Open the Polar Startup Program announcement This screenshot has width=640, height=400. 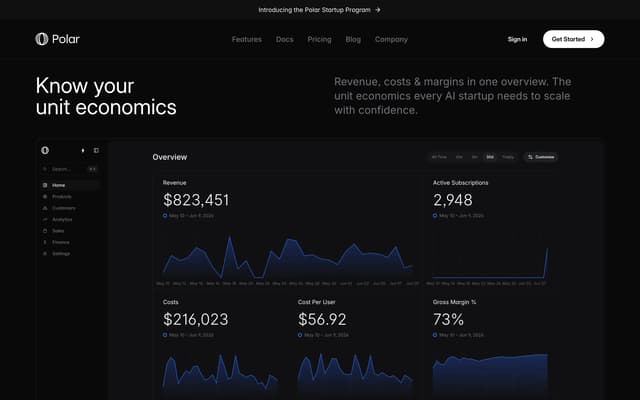(319, 10)
